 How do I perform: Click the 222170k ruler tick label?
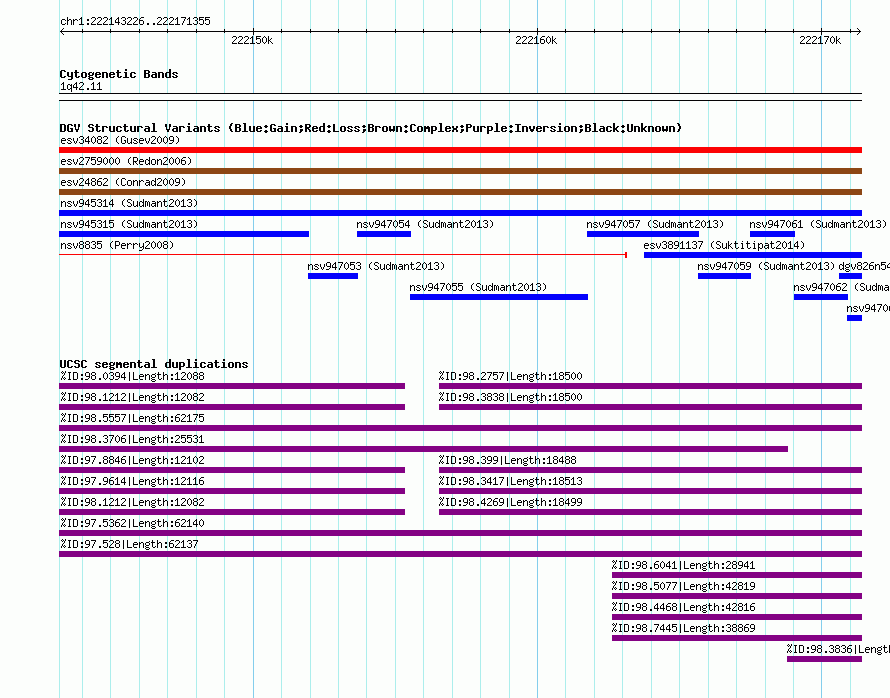(820, 40)
